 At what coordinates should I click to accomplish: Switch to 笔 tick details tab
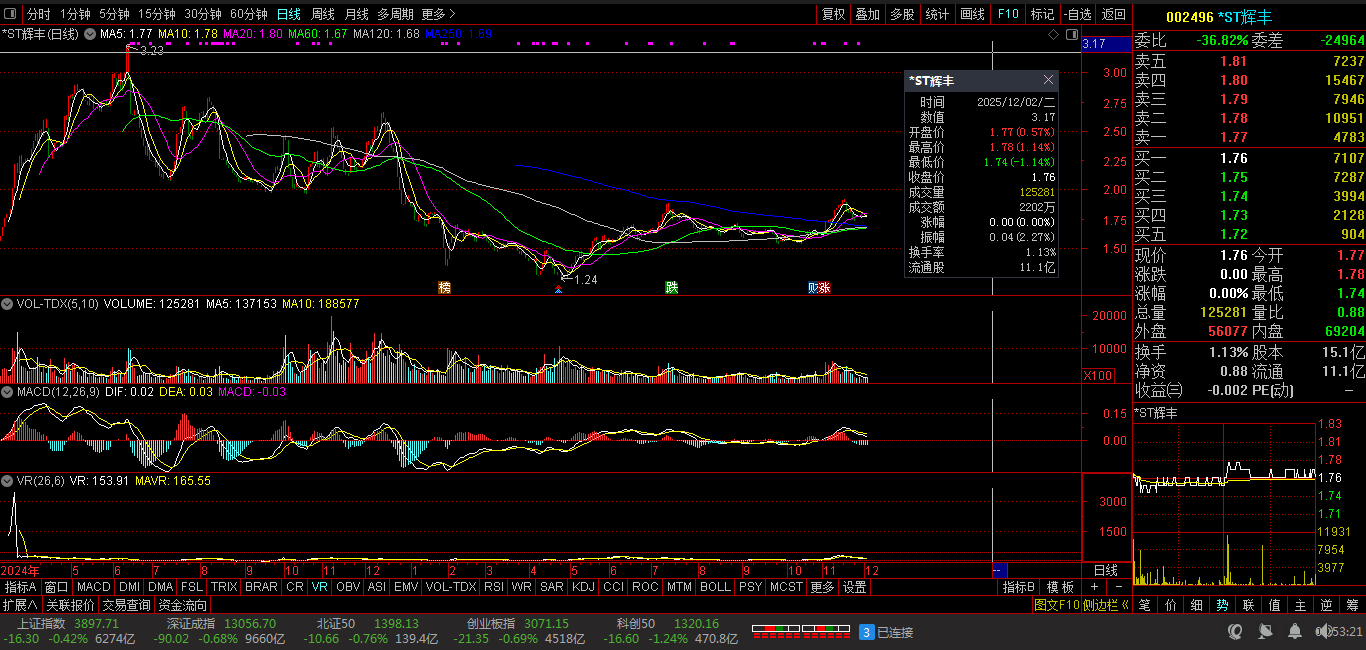click(x=1145, y=605)
